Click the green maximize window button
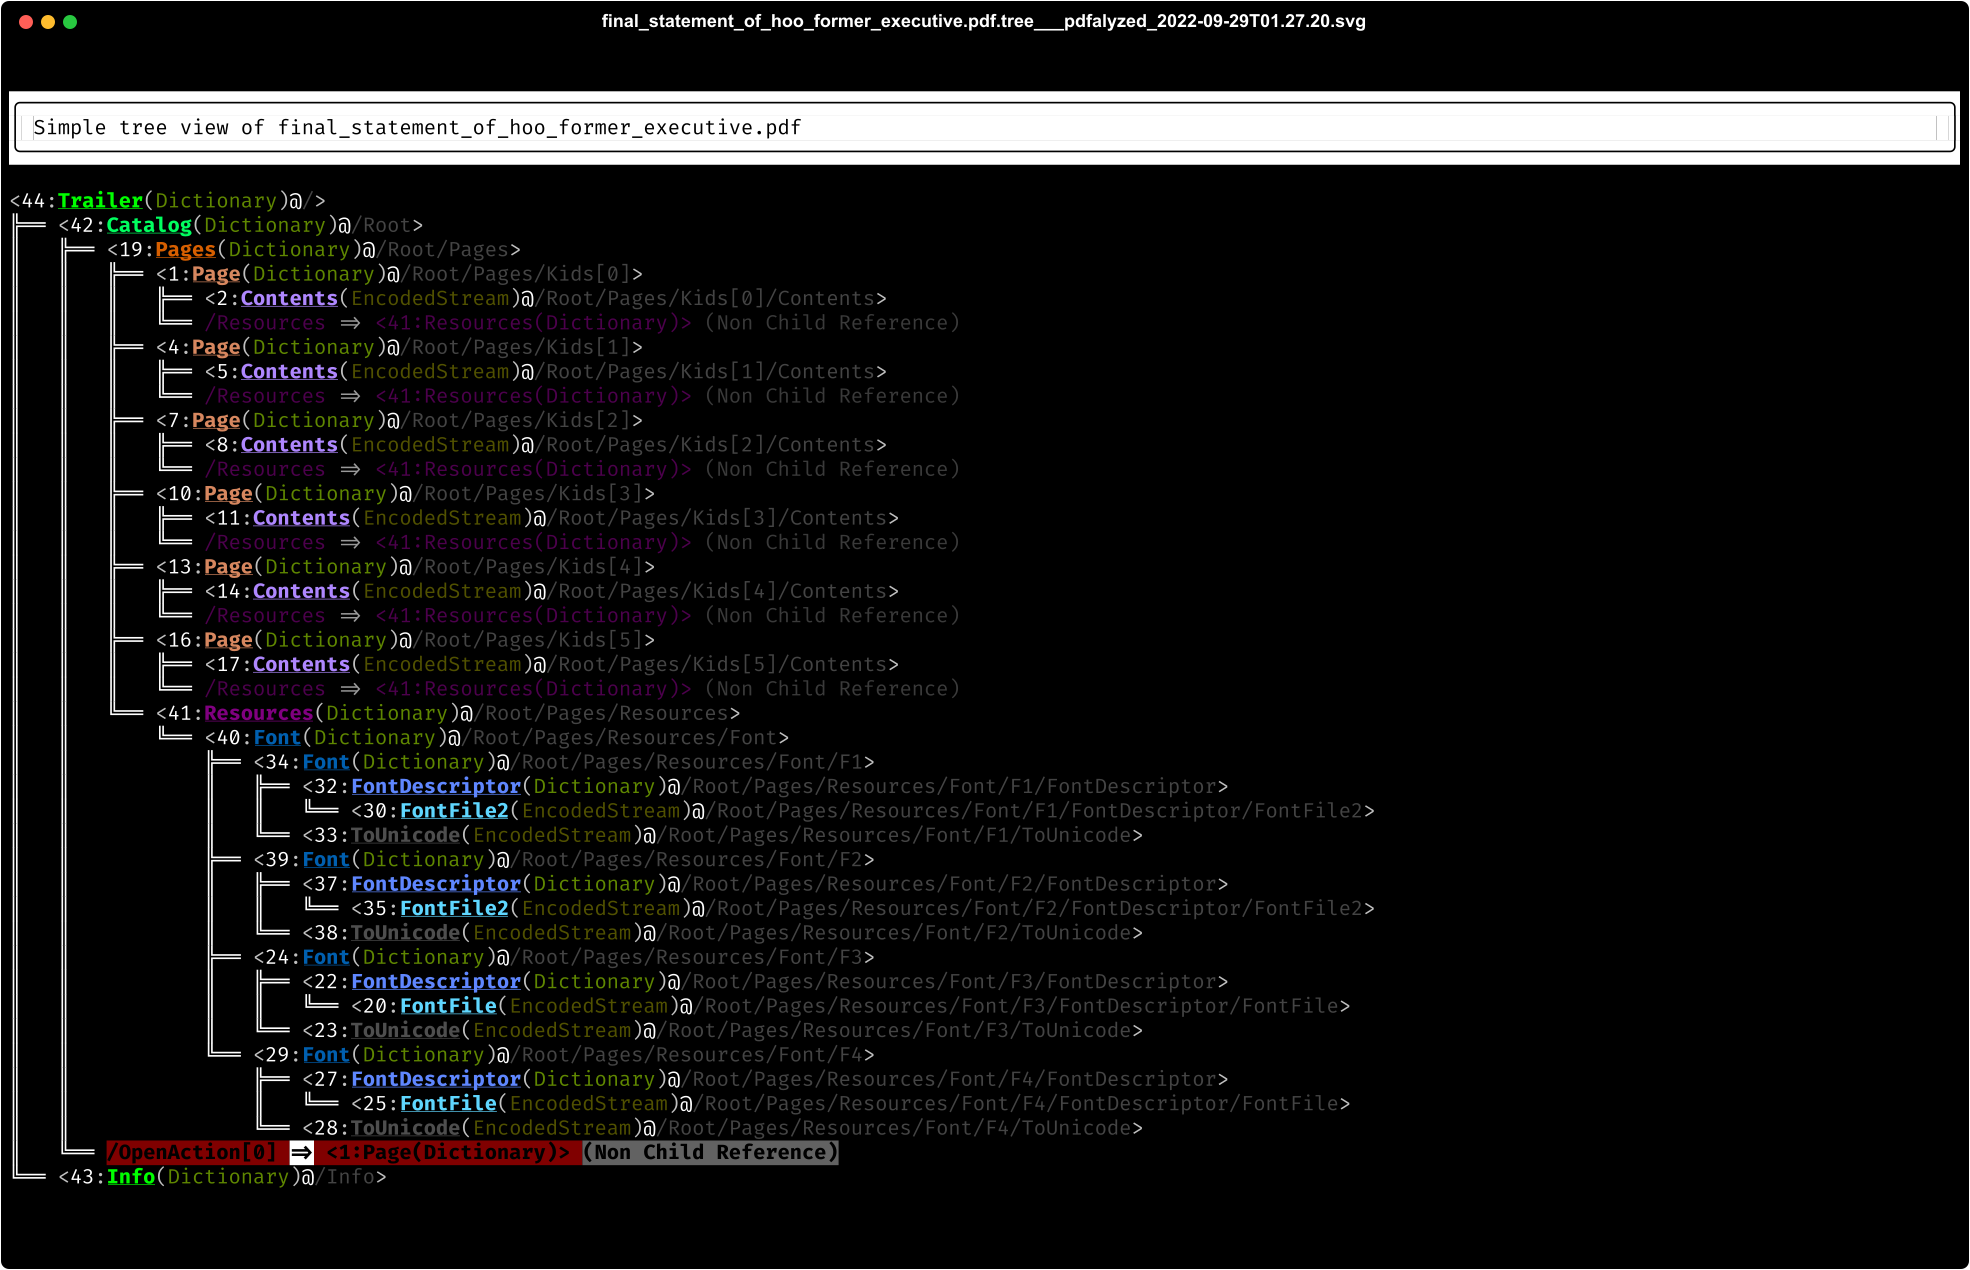Image resolution: width=1970 pixels, height=1270 pixels. 70,22
